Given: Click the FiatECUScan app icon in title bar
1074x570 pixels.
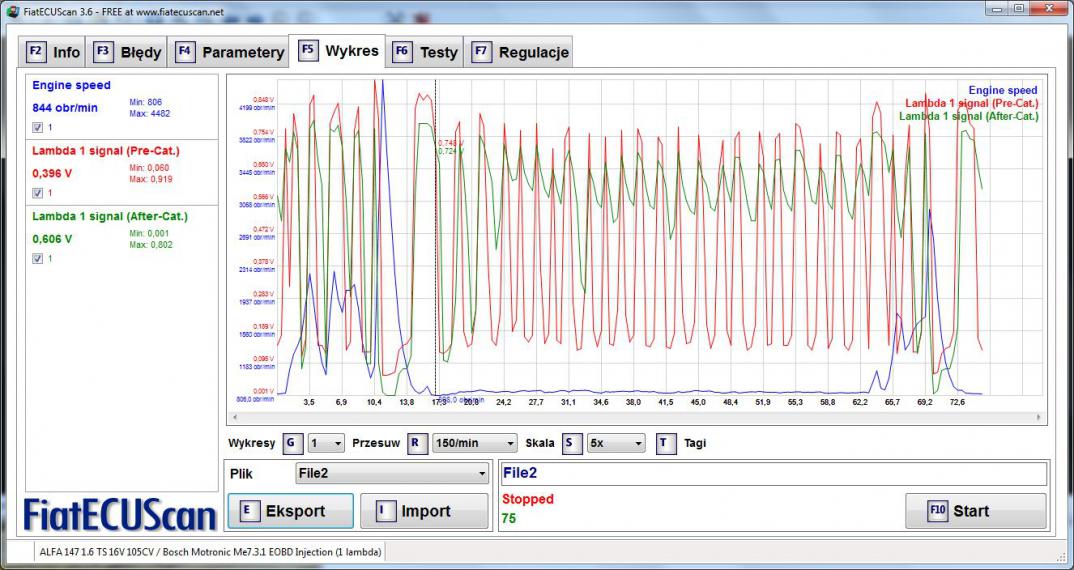Looking at the screenshot, I should 12,12.
